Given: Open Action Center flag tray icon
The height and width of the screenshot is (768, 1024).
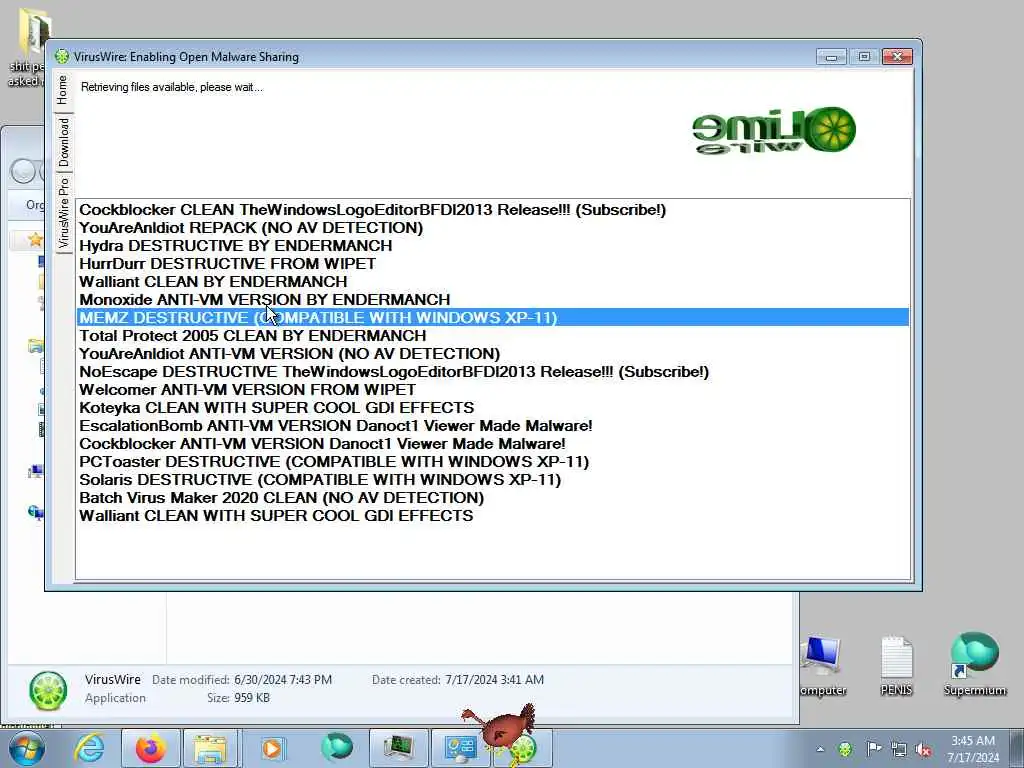Looking at the screenshot, I should click(873, 749).
